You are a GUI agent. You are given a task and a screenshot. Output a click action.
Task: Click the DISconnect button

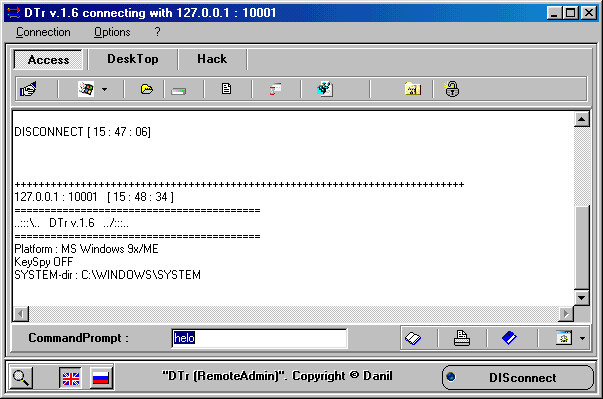(518, 377)
